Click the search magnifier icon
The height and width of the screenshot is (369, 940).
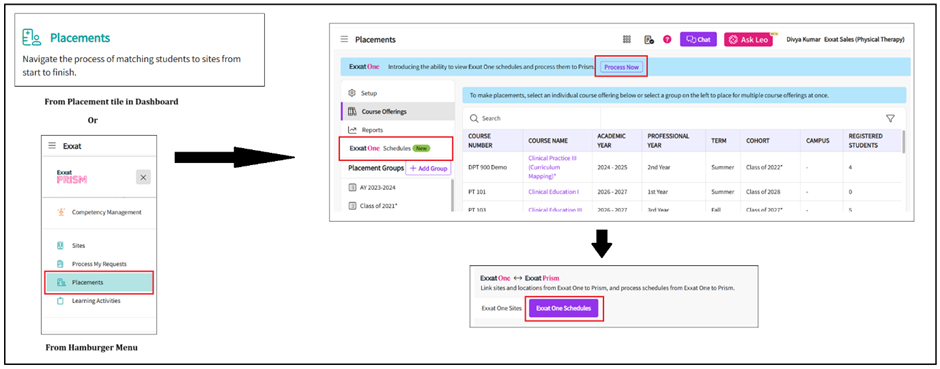pos(474,119)
